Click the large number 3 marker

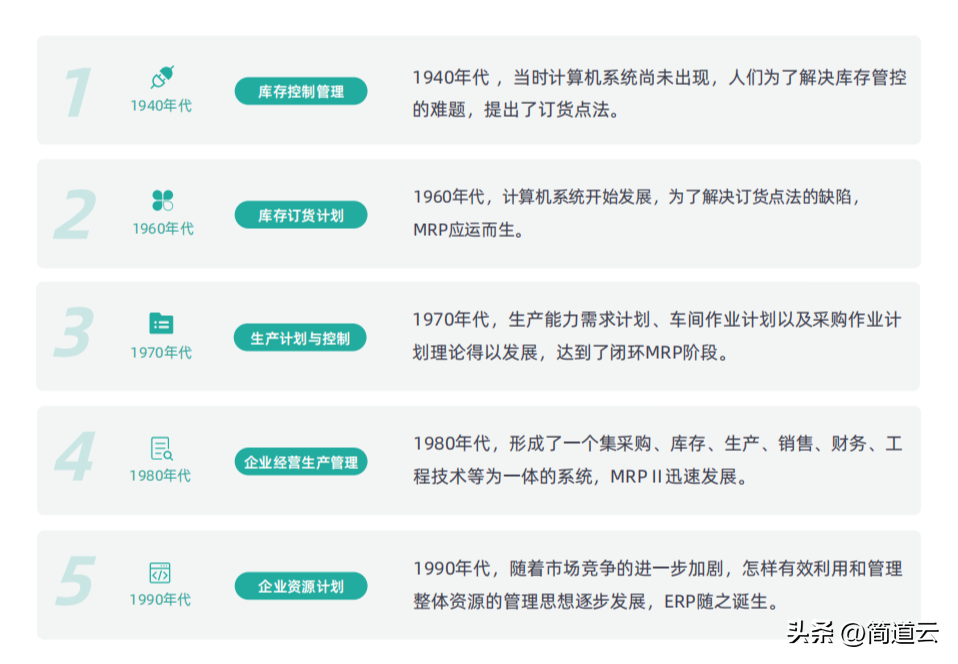pos(74,334)
